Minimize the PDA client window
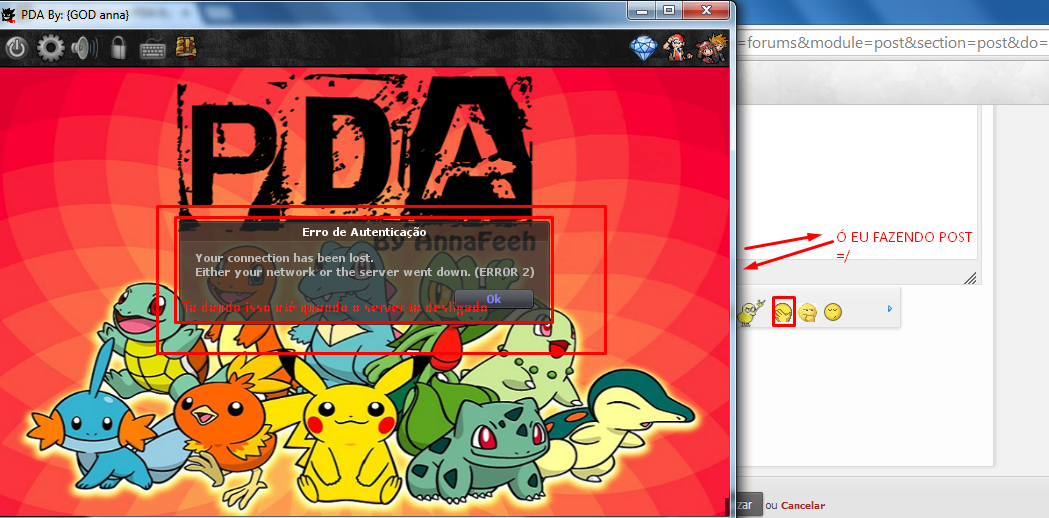The width and height of the screenshot is (1049, 518). click(643, 10)
